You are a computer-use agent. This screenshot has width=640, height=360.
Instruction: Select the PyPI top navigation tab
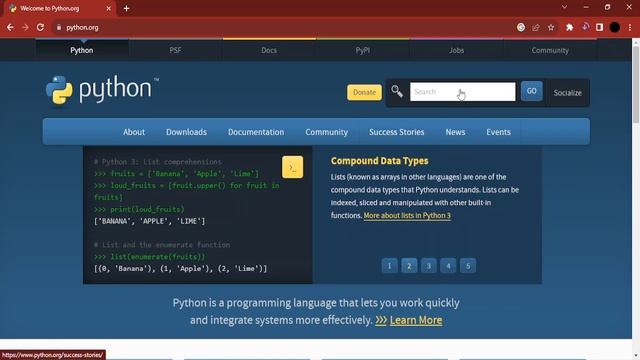(x=362, y=50)
